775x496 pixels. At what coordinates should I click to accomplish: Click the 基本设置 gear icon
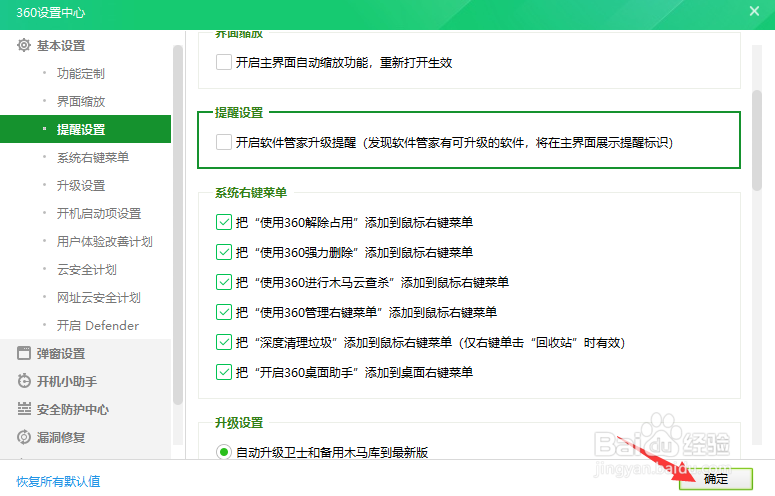[x=23, y=45]
